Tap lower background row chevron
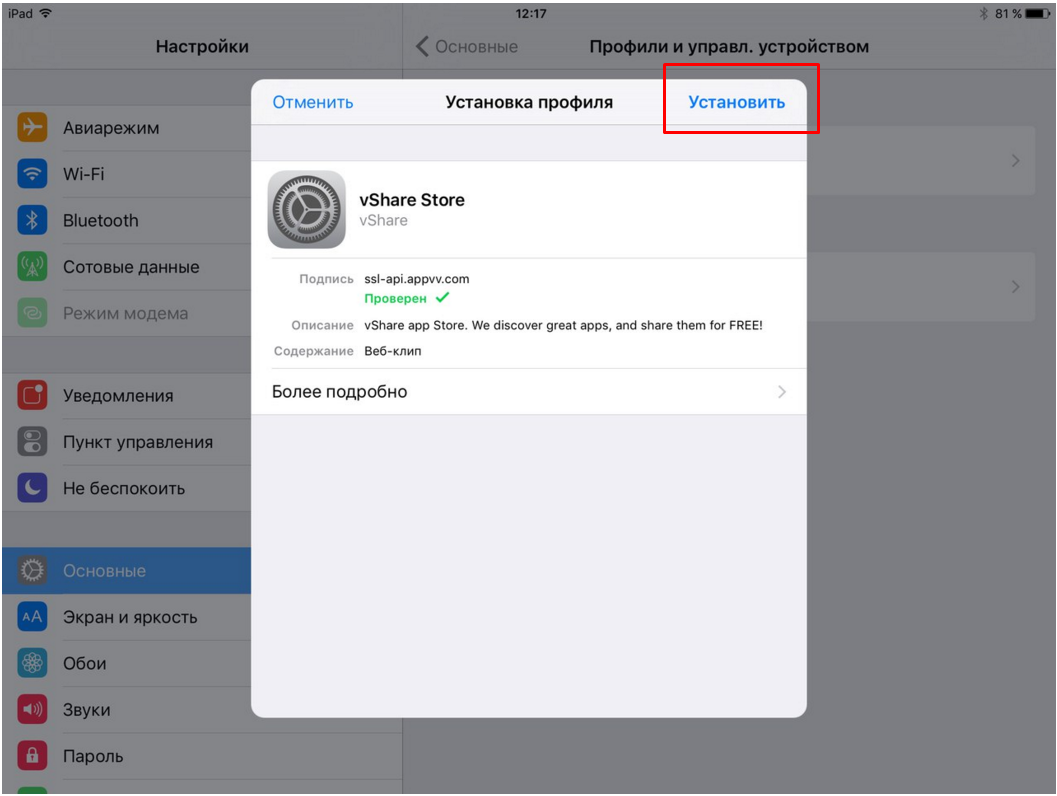1057x796 pixels. coord(1015,286)
